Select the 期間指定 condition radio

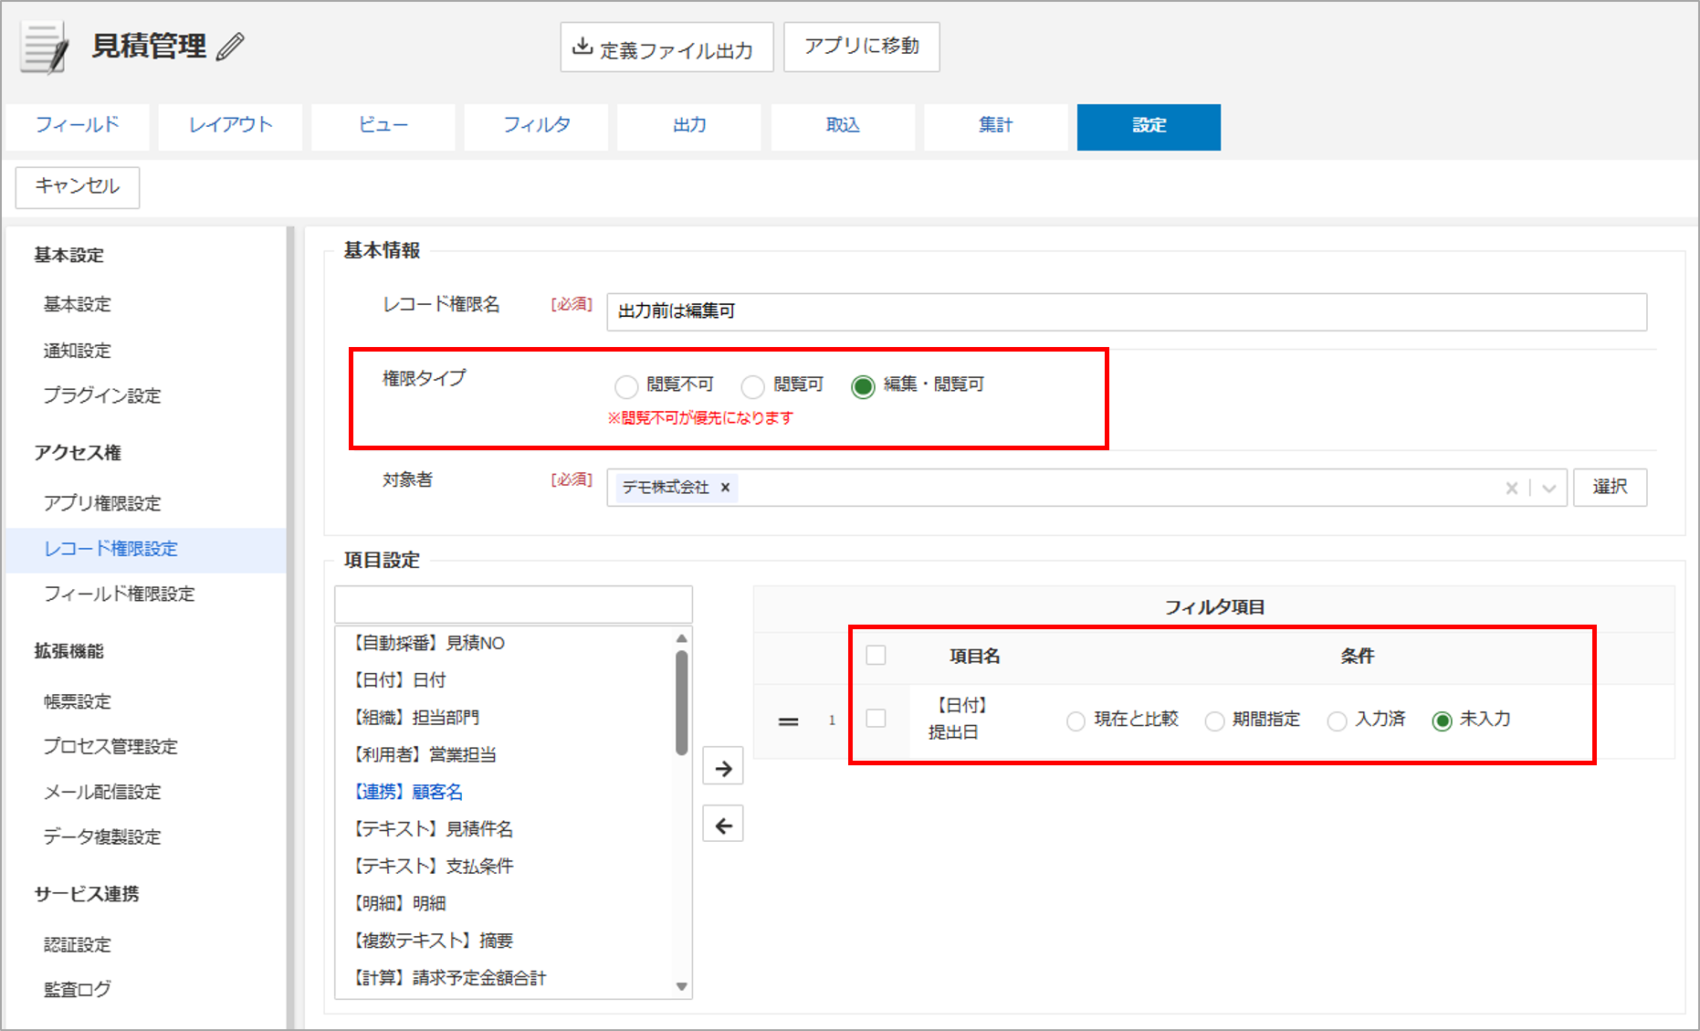click(x=1214, y=721)
